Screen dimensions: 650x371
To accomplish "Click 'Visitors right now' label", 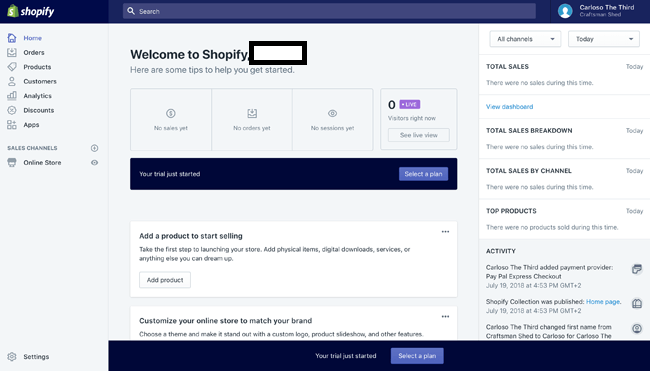I will coord(412,118).
